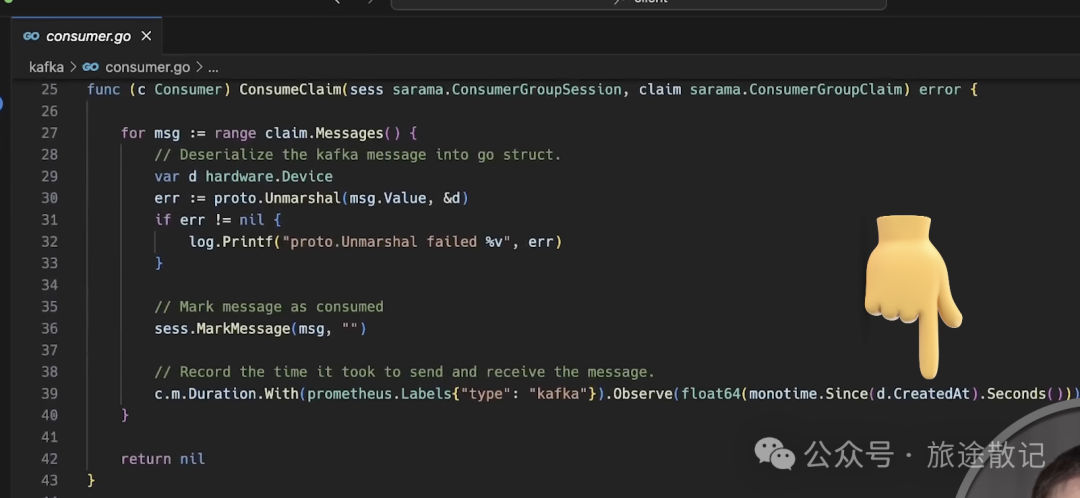
Task: Click the sarama.ConsumerGroupClaim type
Action: (796, 90)
